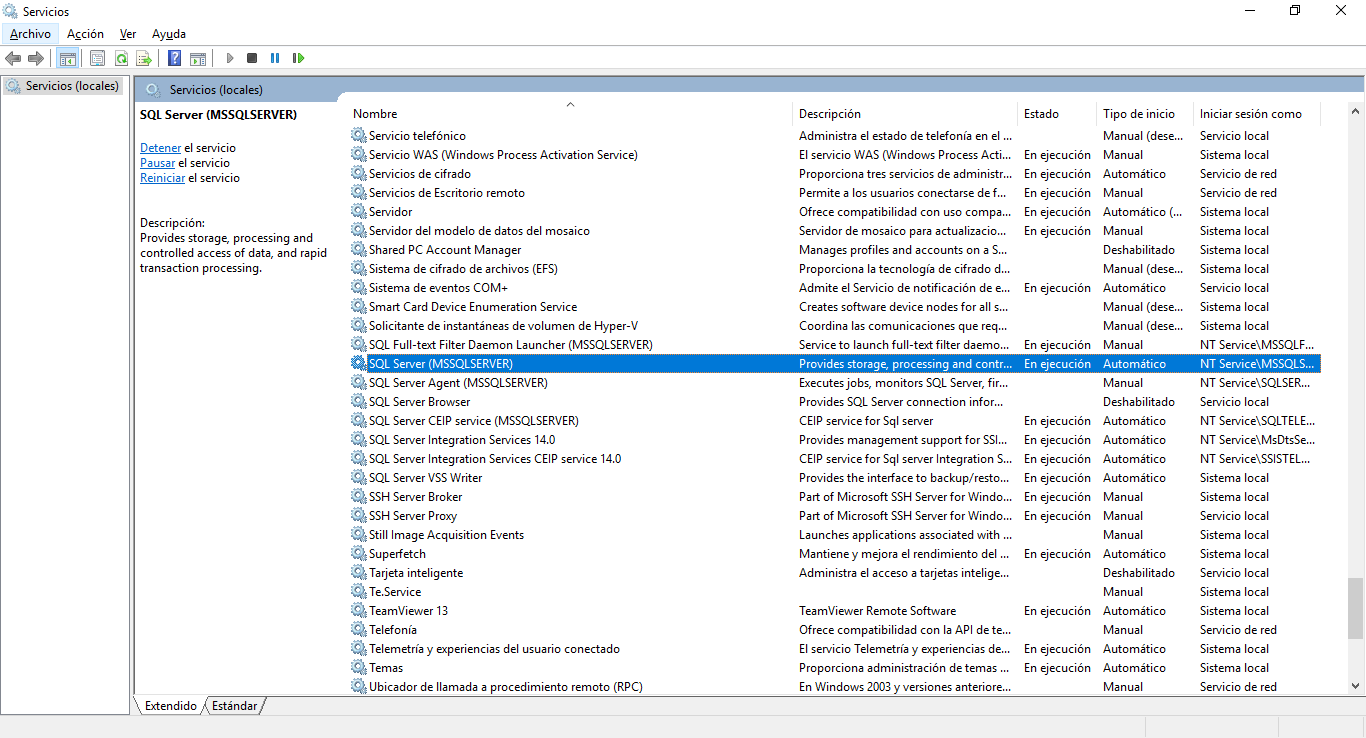Sort by the Descripción column header

[905, 114]
